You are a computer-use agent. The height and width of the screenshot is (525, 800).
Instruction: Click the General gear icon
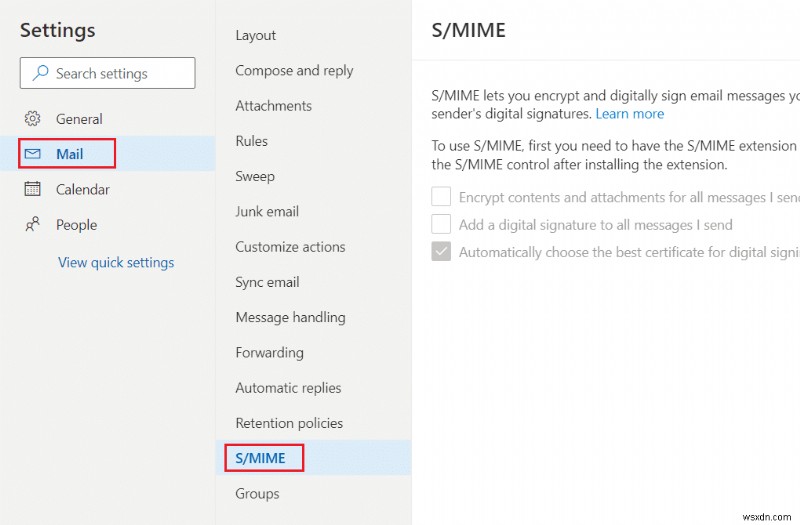point(33,119)
